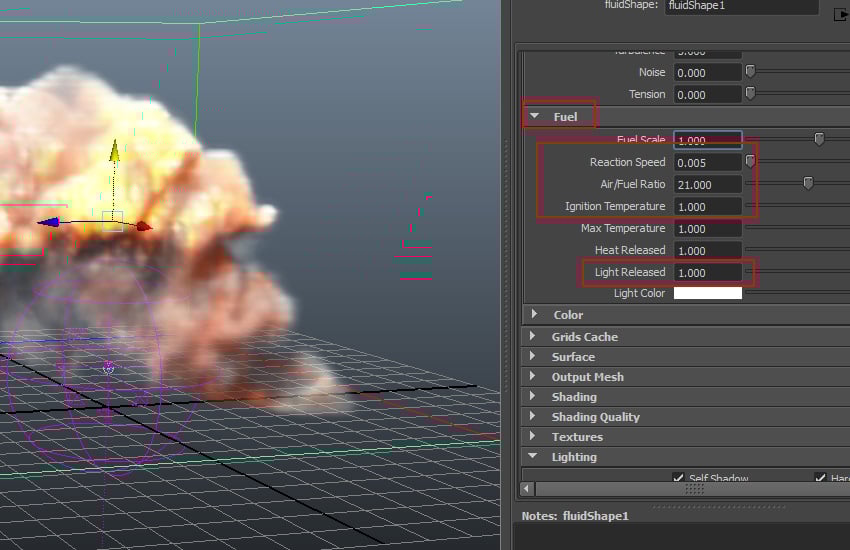The height and width of the screenshot is (550, 850).
Task: Click the Air/Fuel Ratio slider handle
Action: point(808,183)
